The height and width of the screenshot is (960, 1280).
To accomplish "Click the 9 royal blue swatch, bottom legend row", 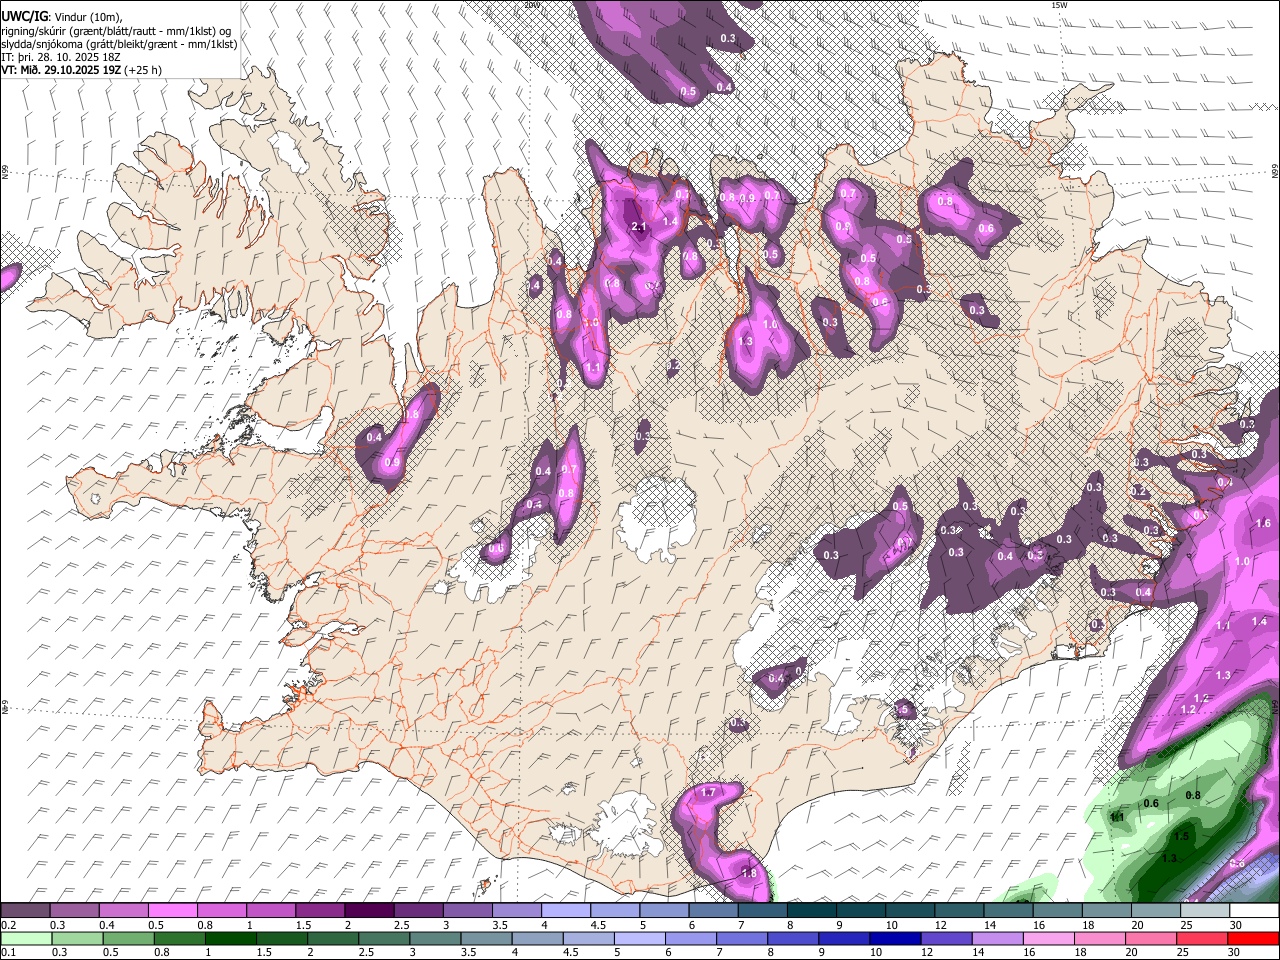I will [844, 938].
